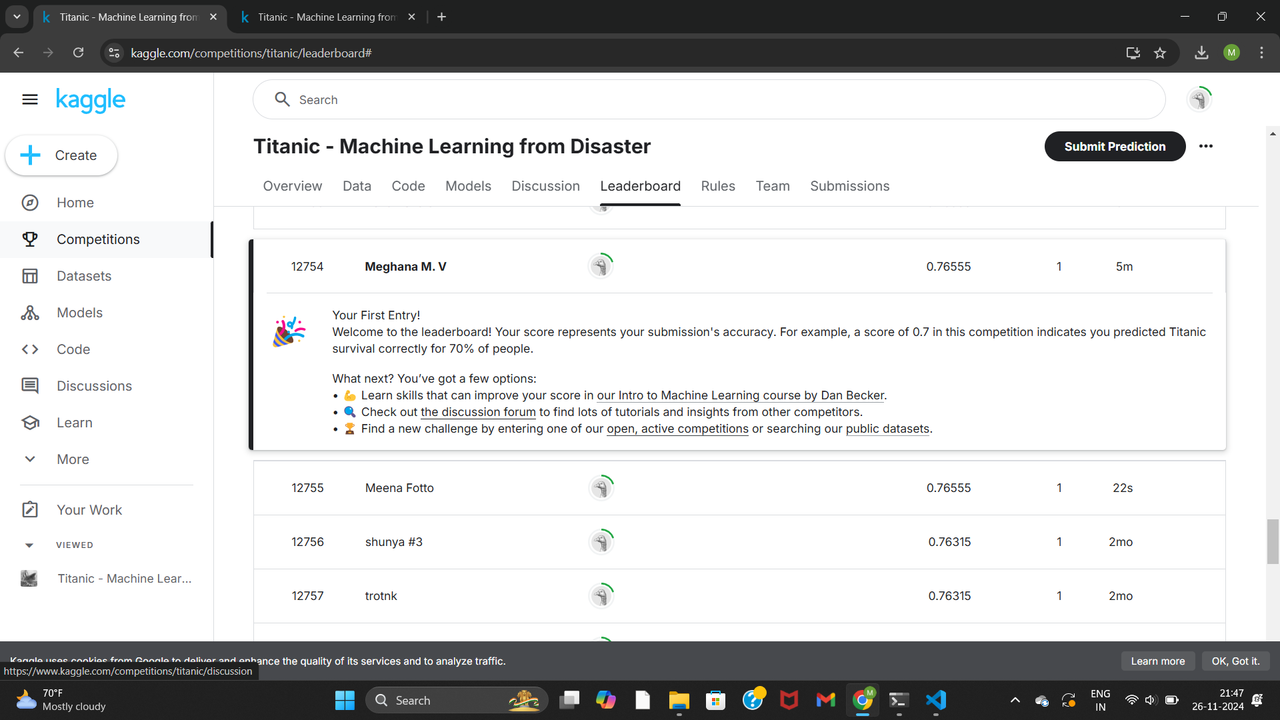Click Learn more on cookie banner
1280x720 pixels.
pos(1158,661)
